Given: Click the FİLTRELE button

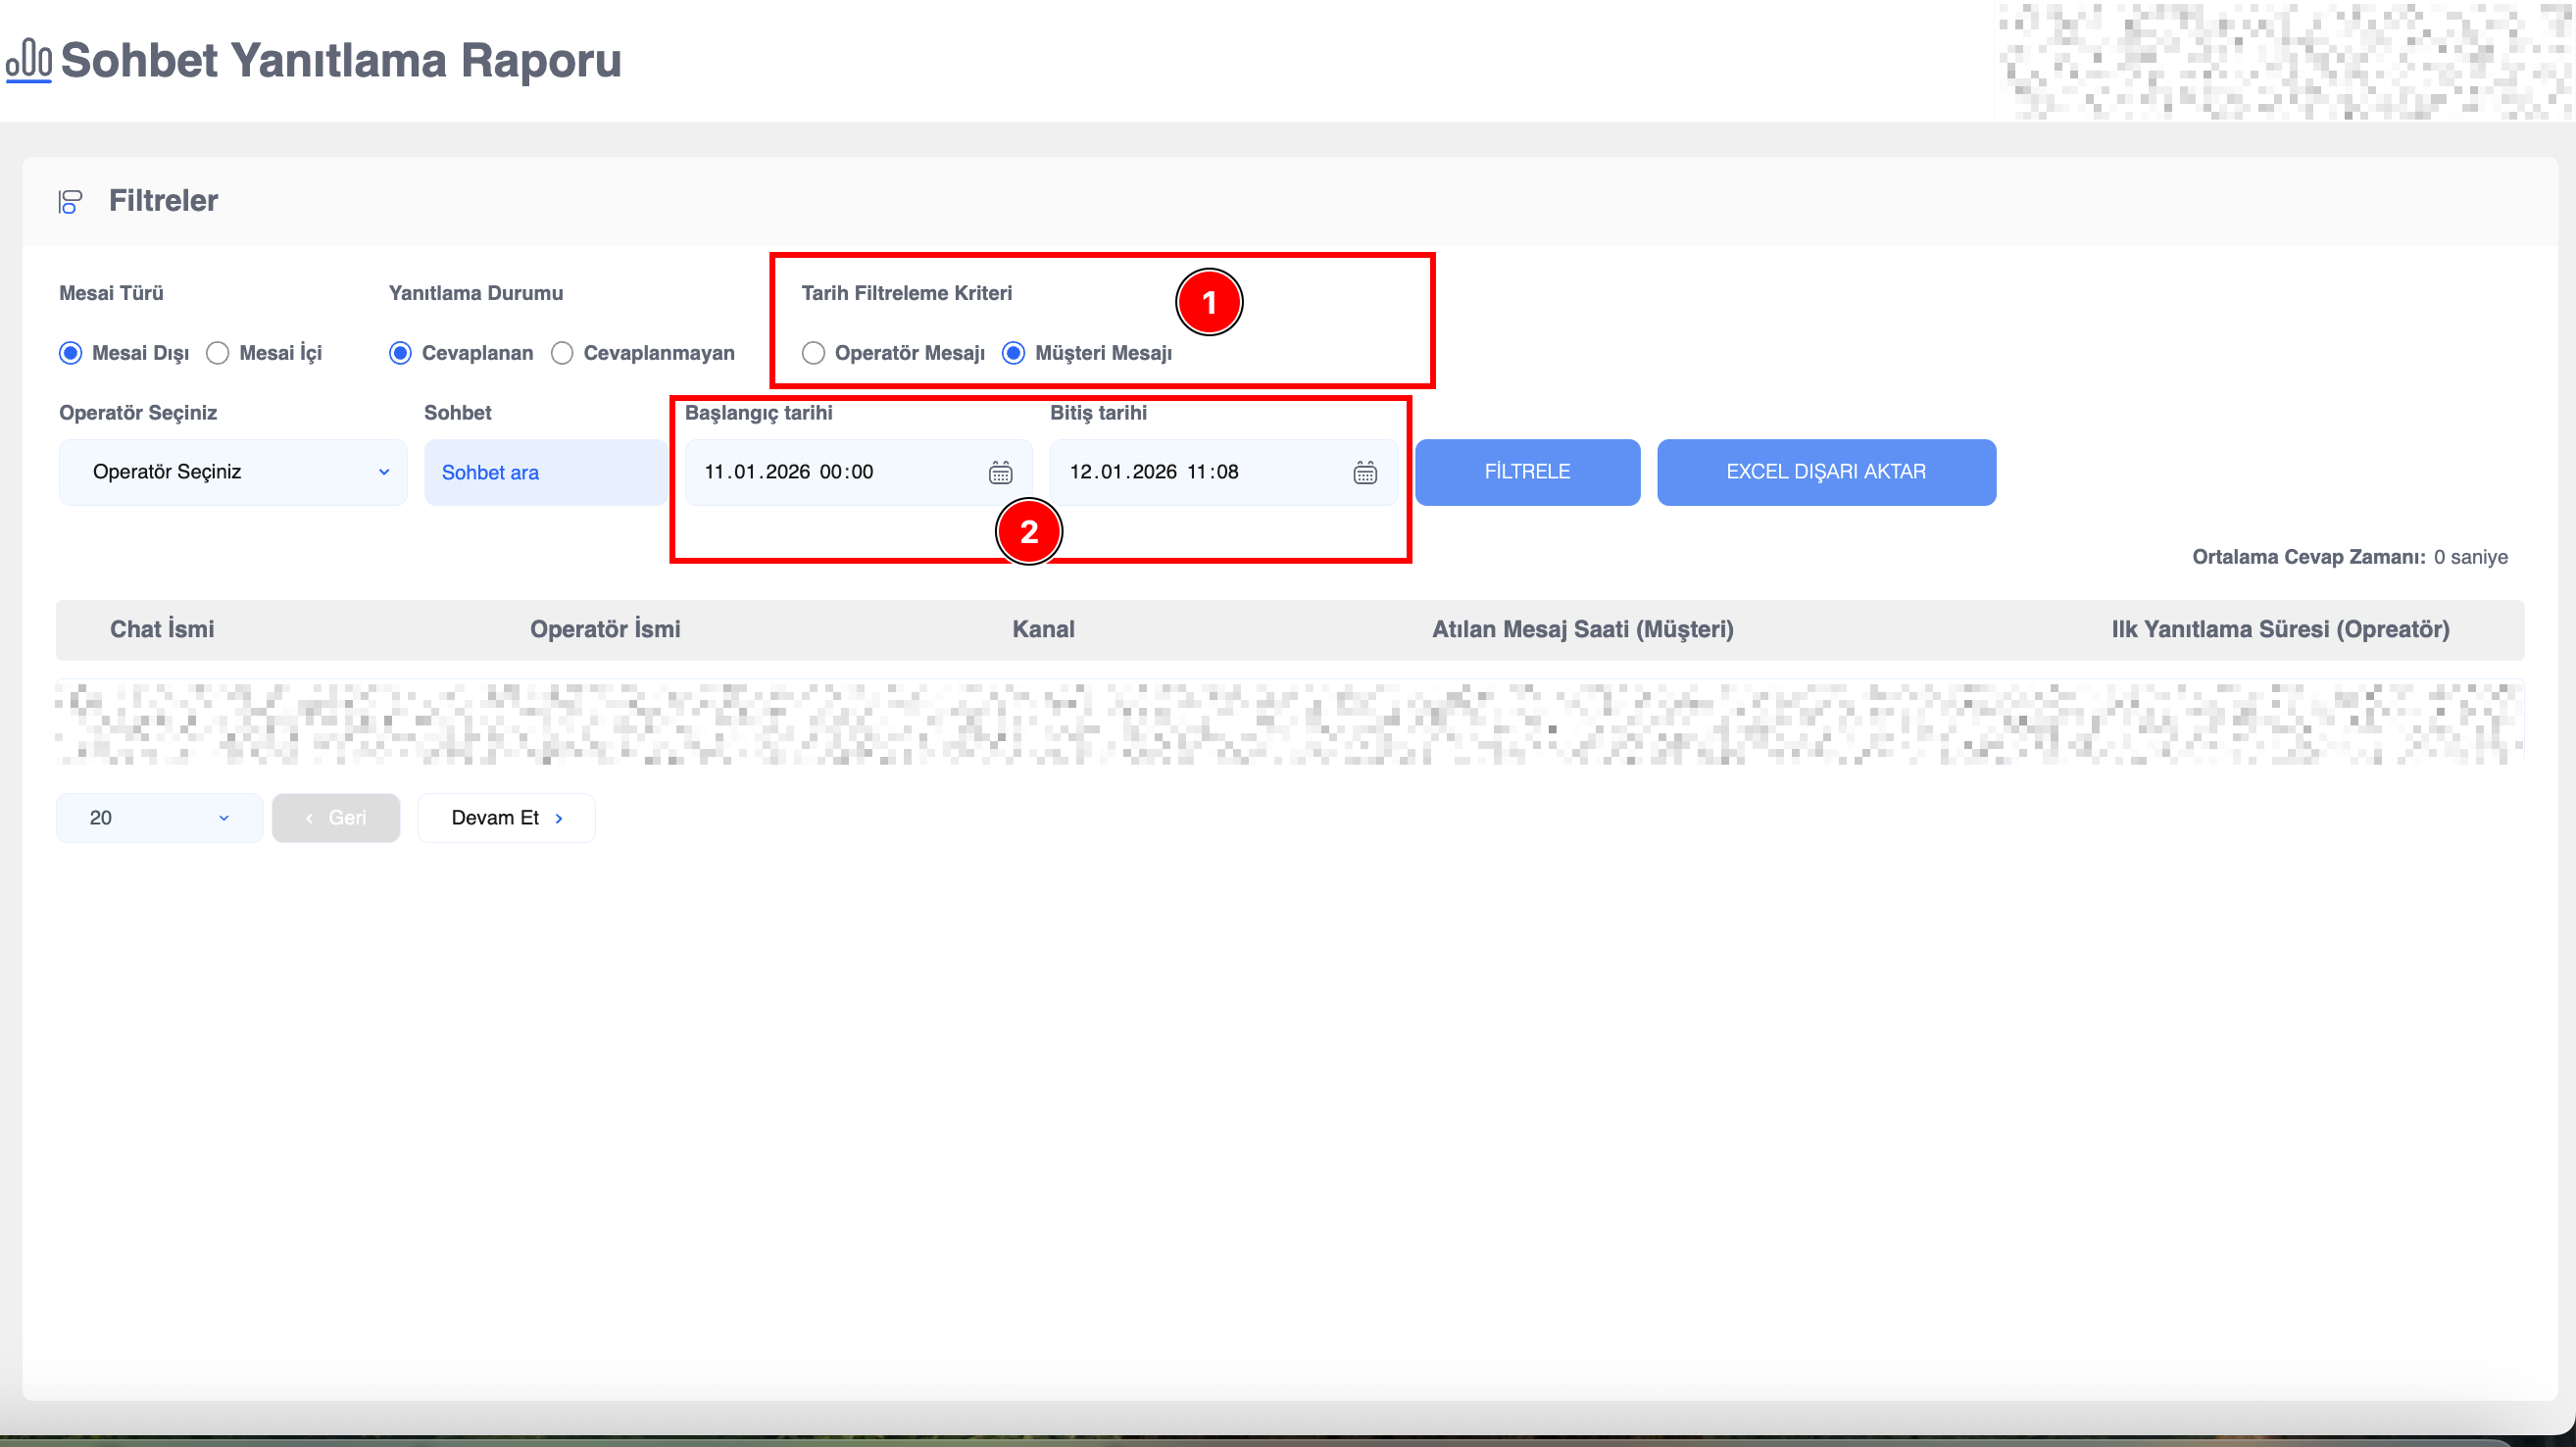Looking at the screenshot, I should (1527, 472).
